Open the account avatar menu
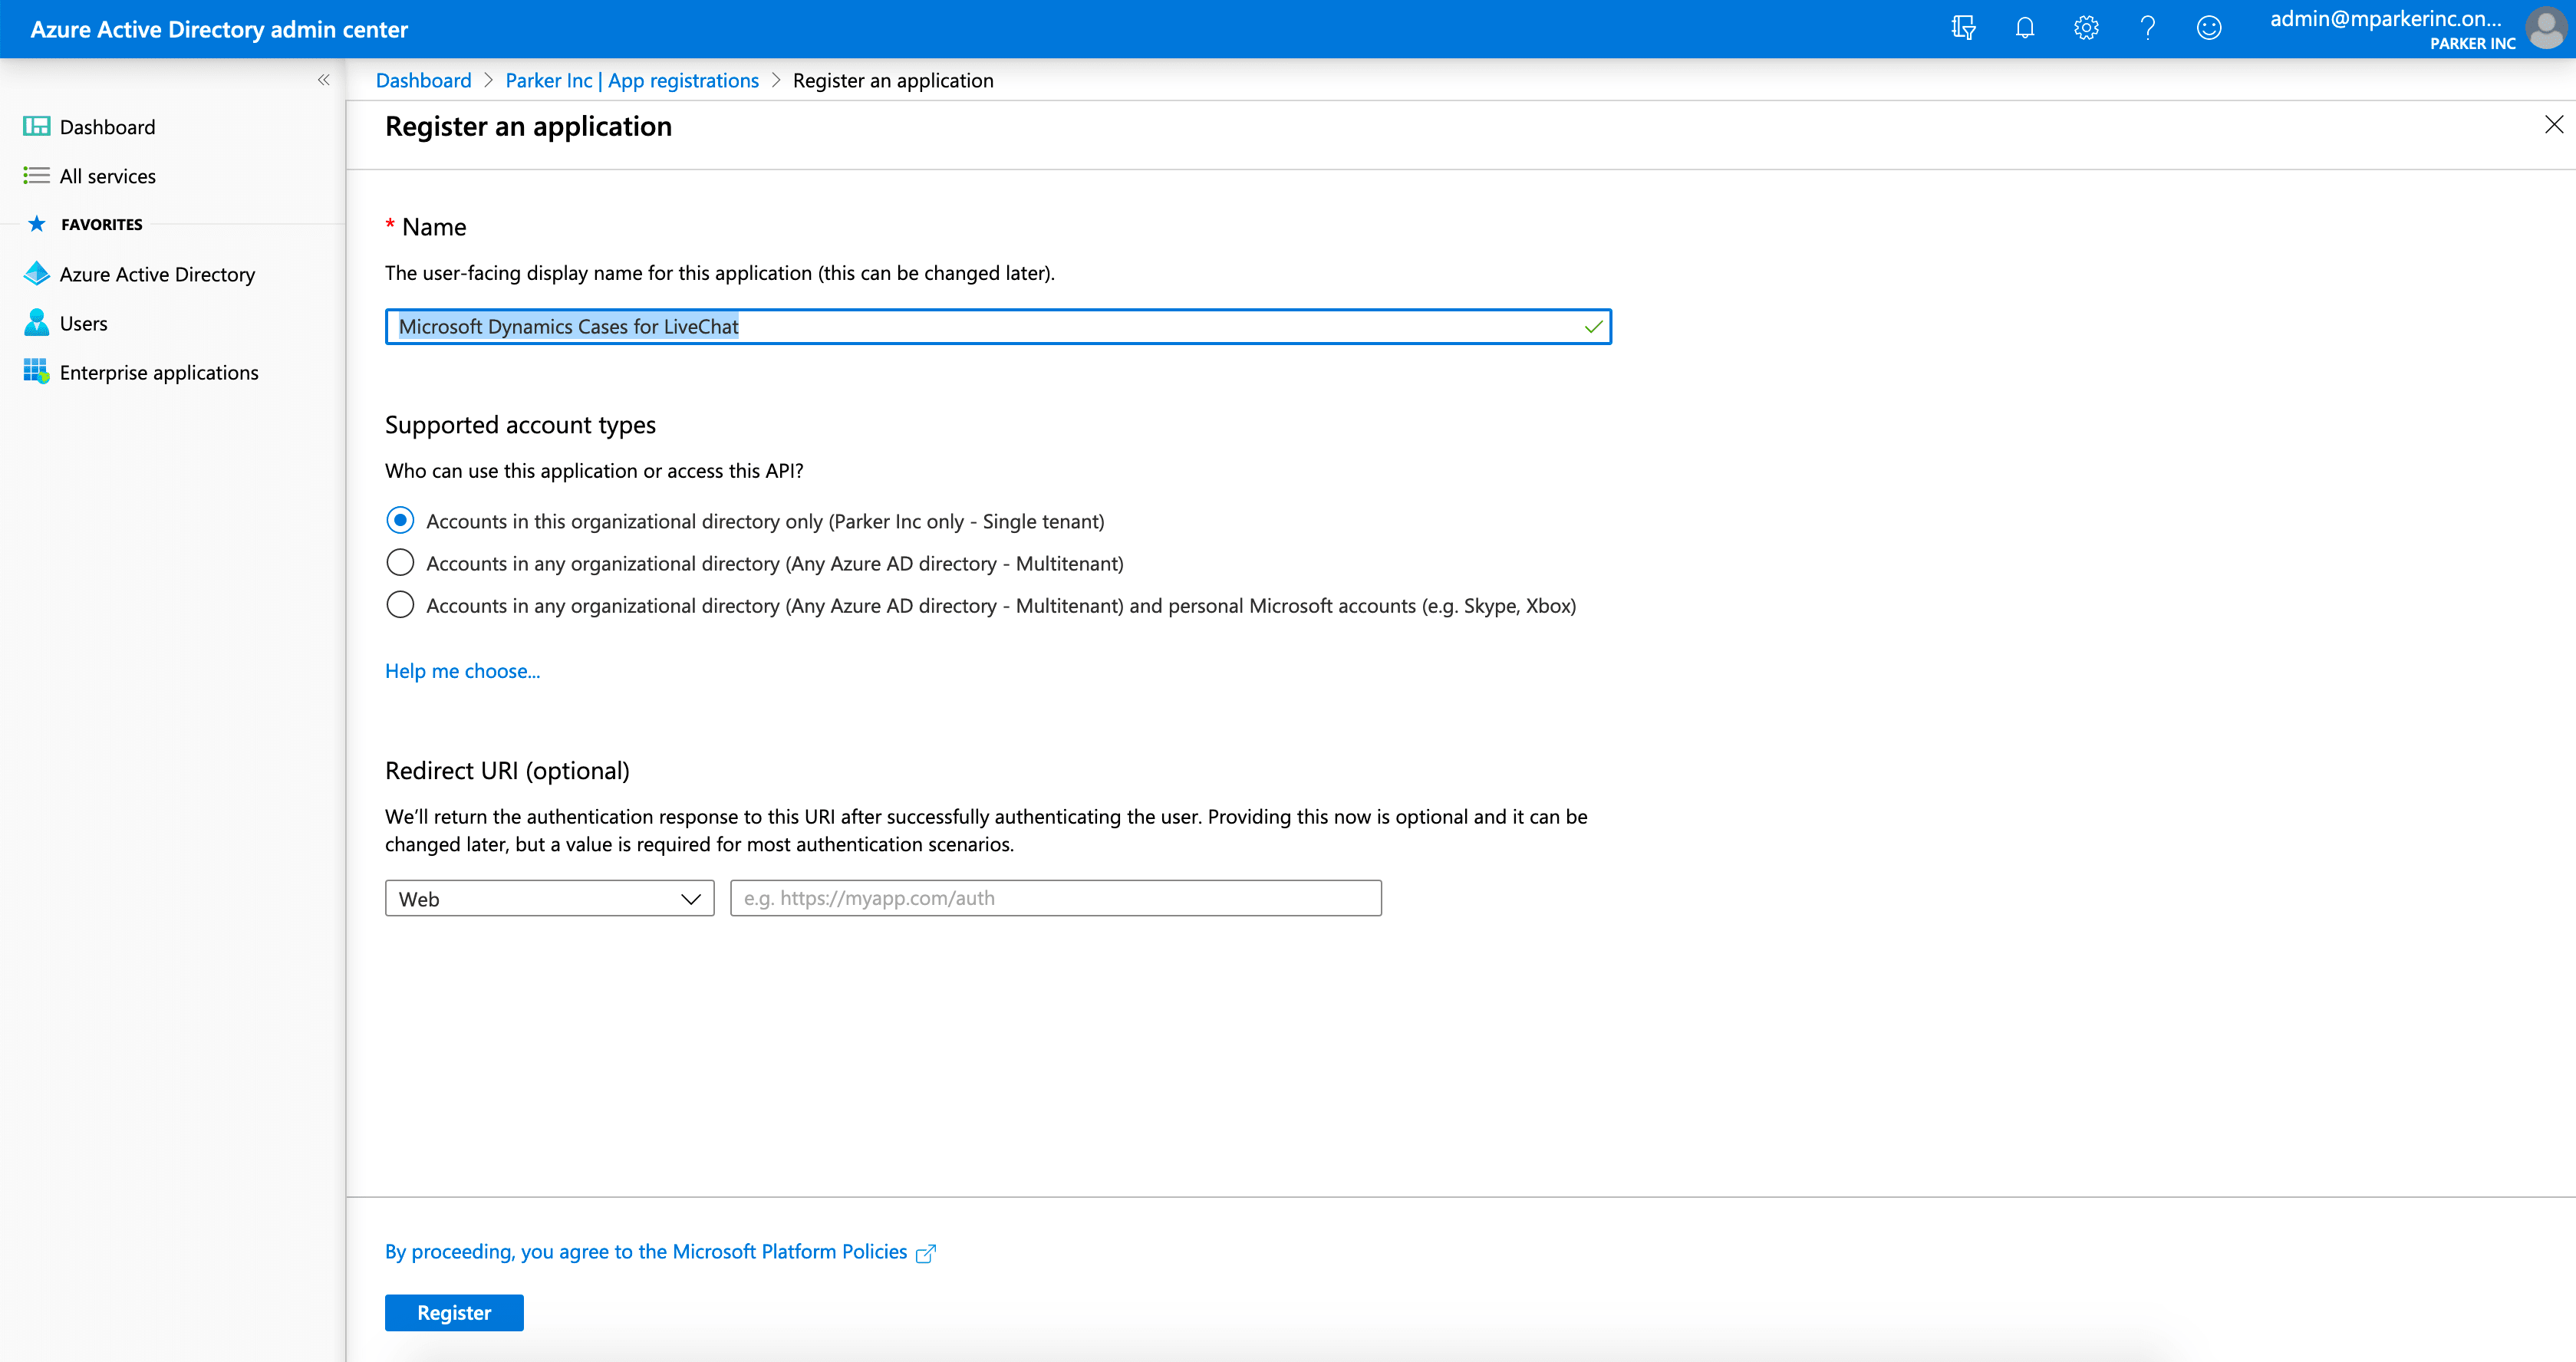2576x1362 pixels. coord(2546,28)
